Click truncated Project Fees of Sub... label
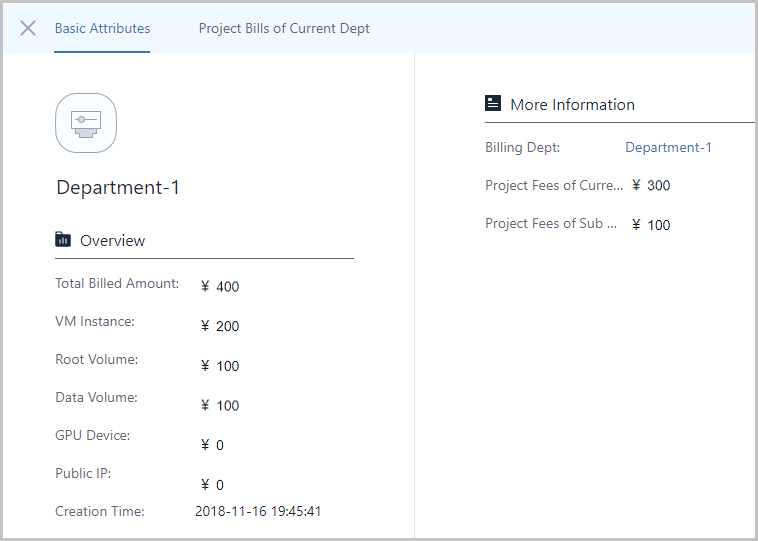Viewport: 758px width, 541px height. tap(551, 223)
